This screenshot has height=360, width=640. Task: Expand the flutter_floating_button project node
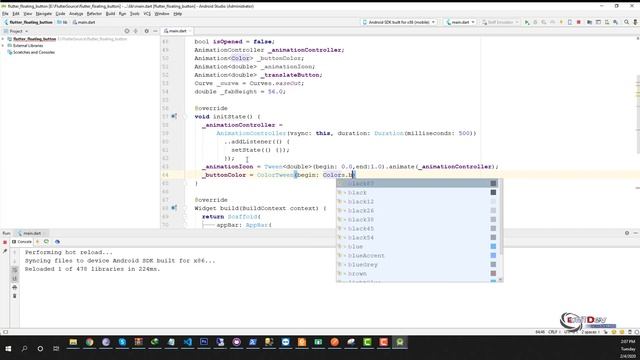(x=3, y=39)
